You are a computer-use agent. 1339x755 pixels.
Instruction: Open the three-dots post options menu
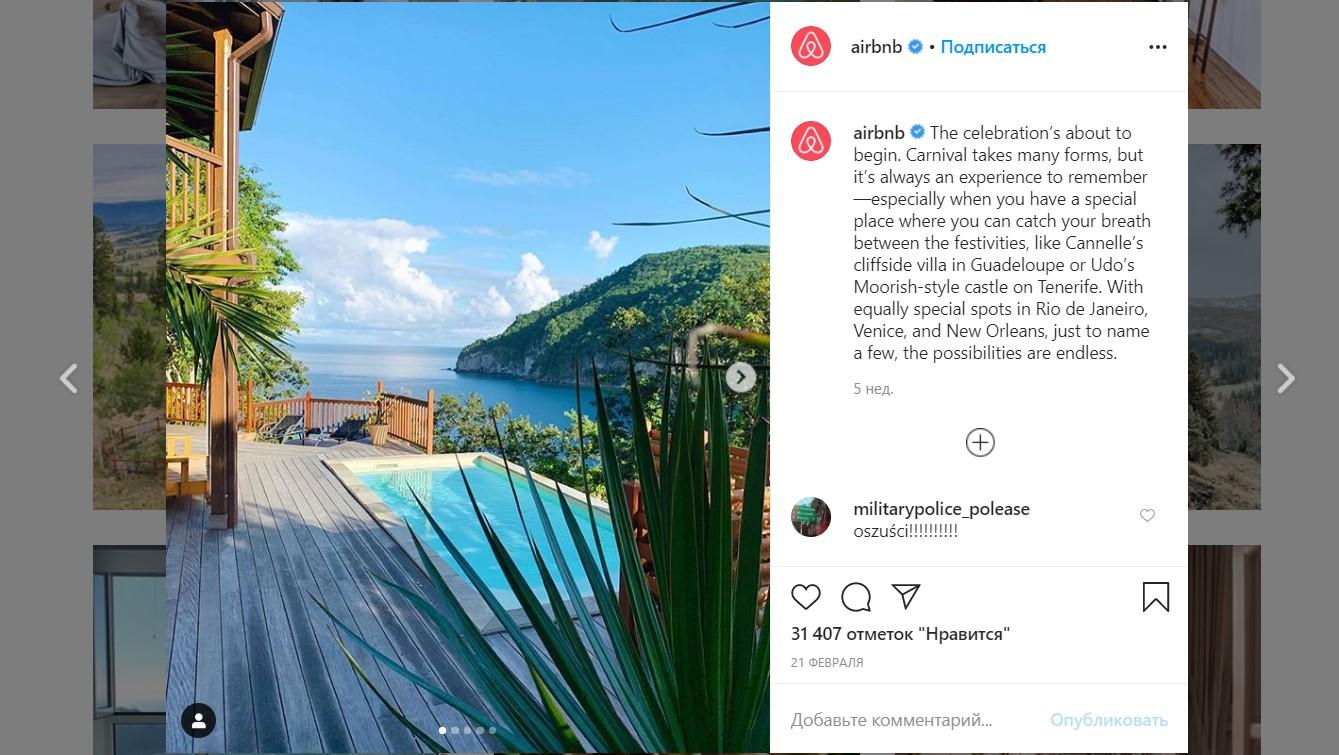coord(1158,47)
